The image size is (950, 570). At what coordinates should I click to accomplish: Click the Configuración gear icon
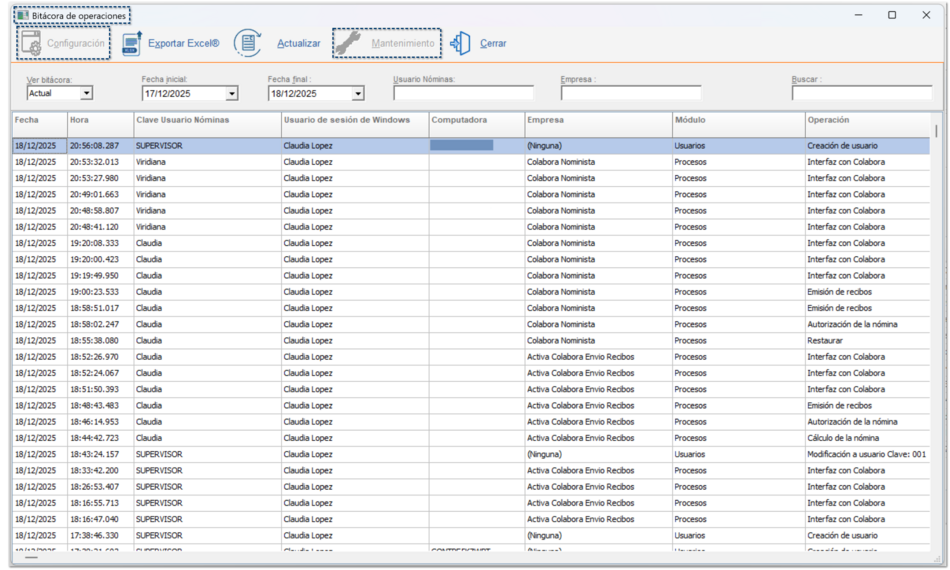(32, 44)
